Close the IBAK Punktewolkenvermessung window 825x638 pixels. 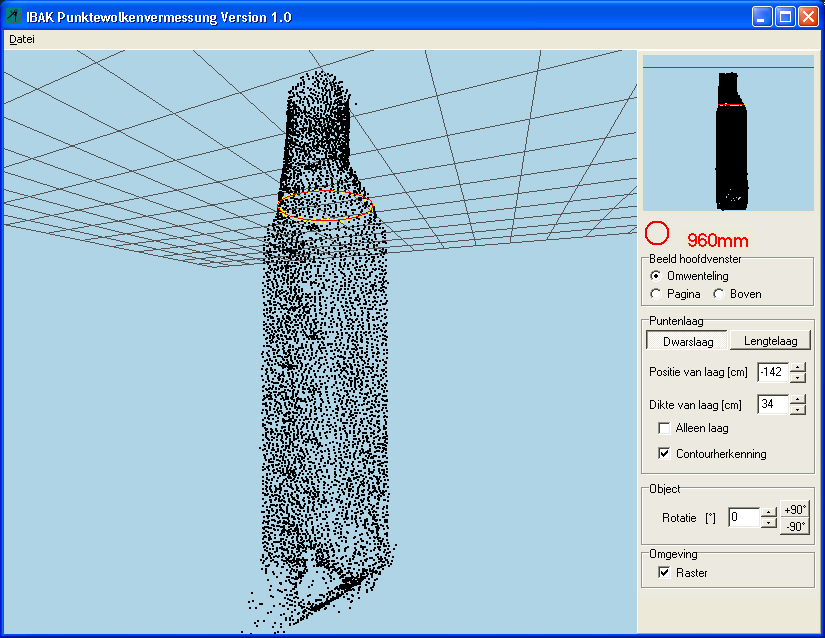coord(808,16)
